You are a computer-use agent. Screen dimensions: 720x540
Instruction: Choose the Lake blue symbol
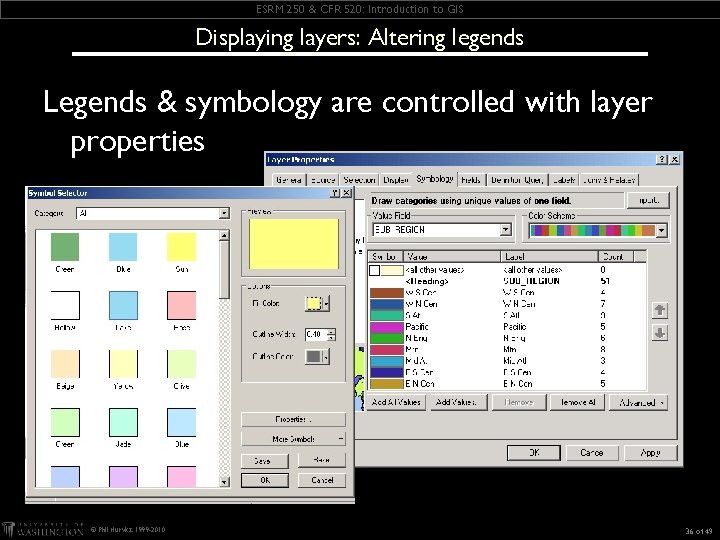point(123,305)
